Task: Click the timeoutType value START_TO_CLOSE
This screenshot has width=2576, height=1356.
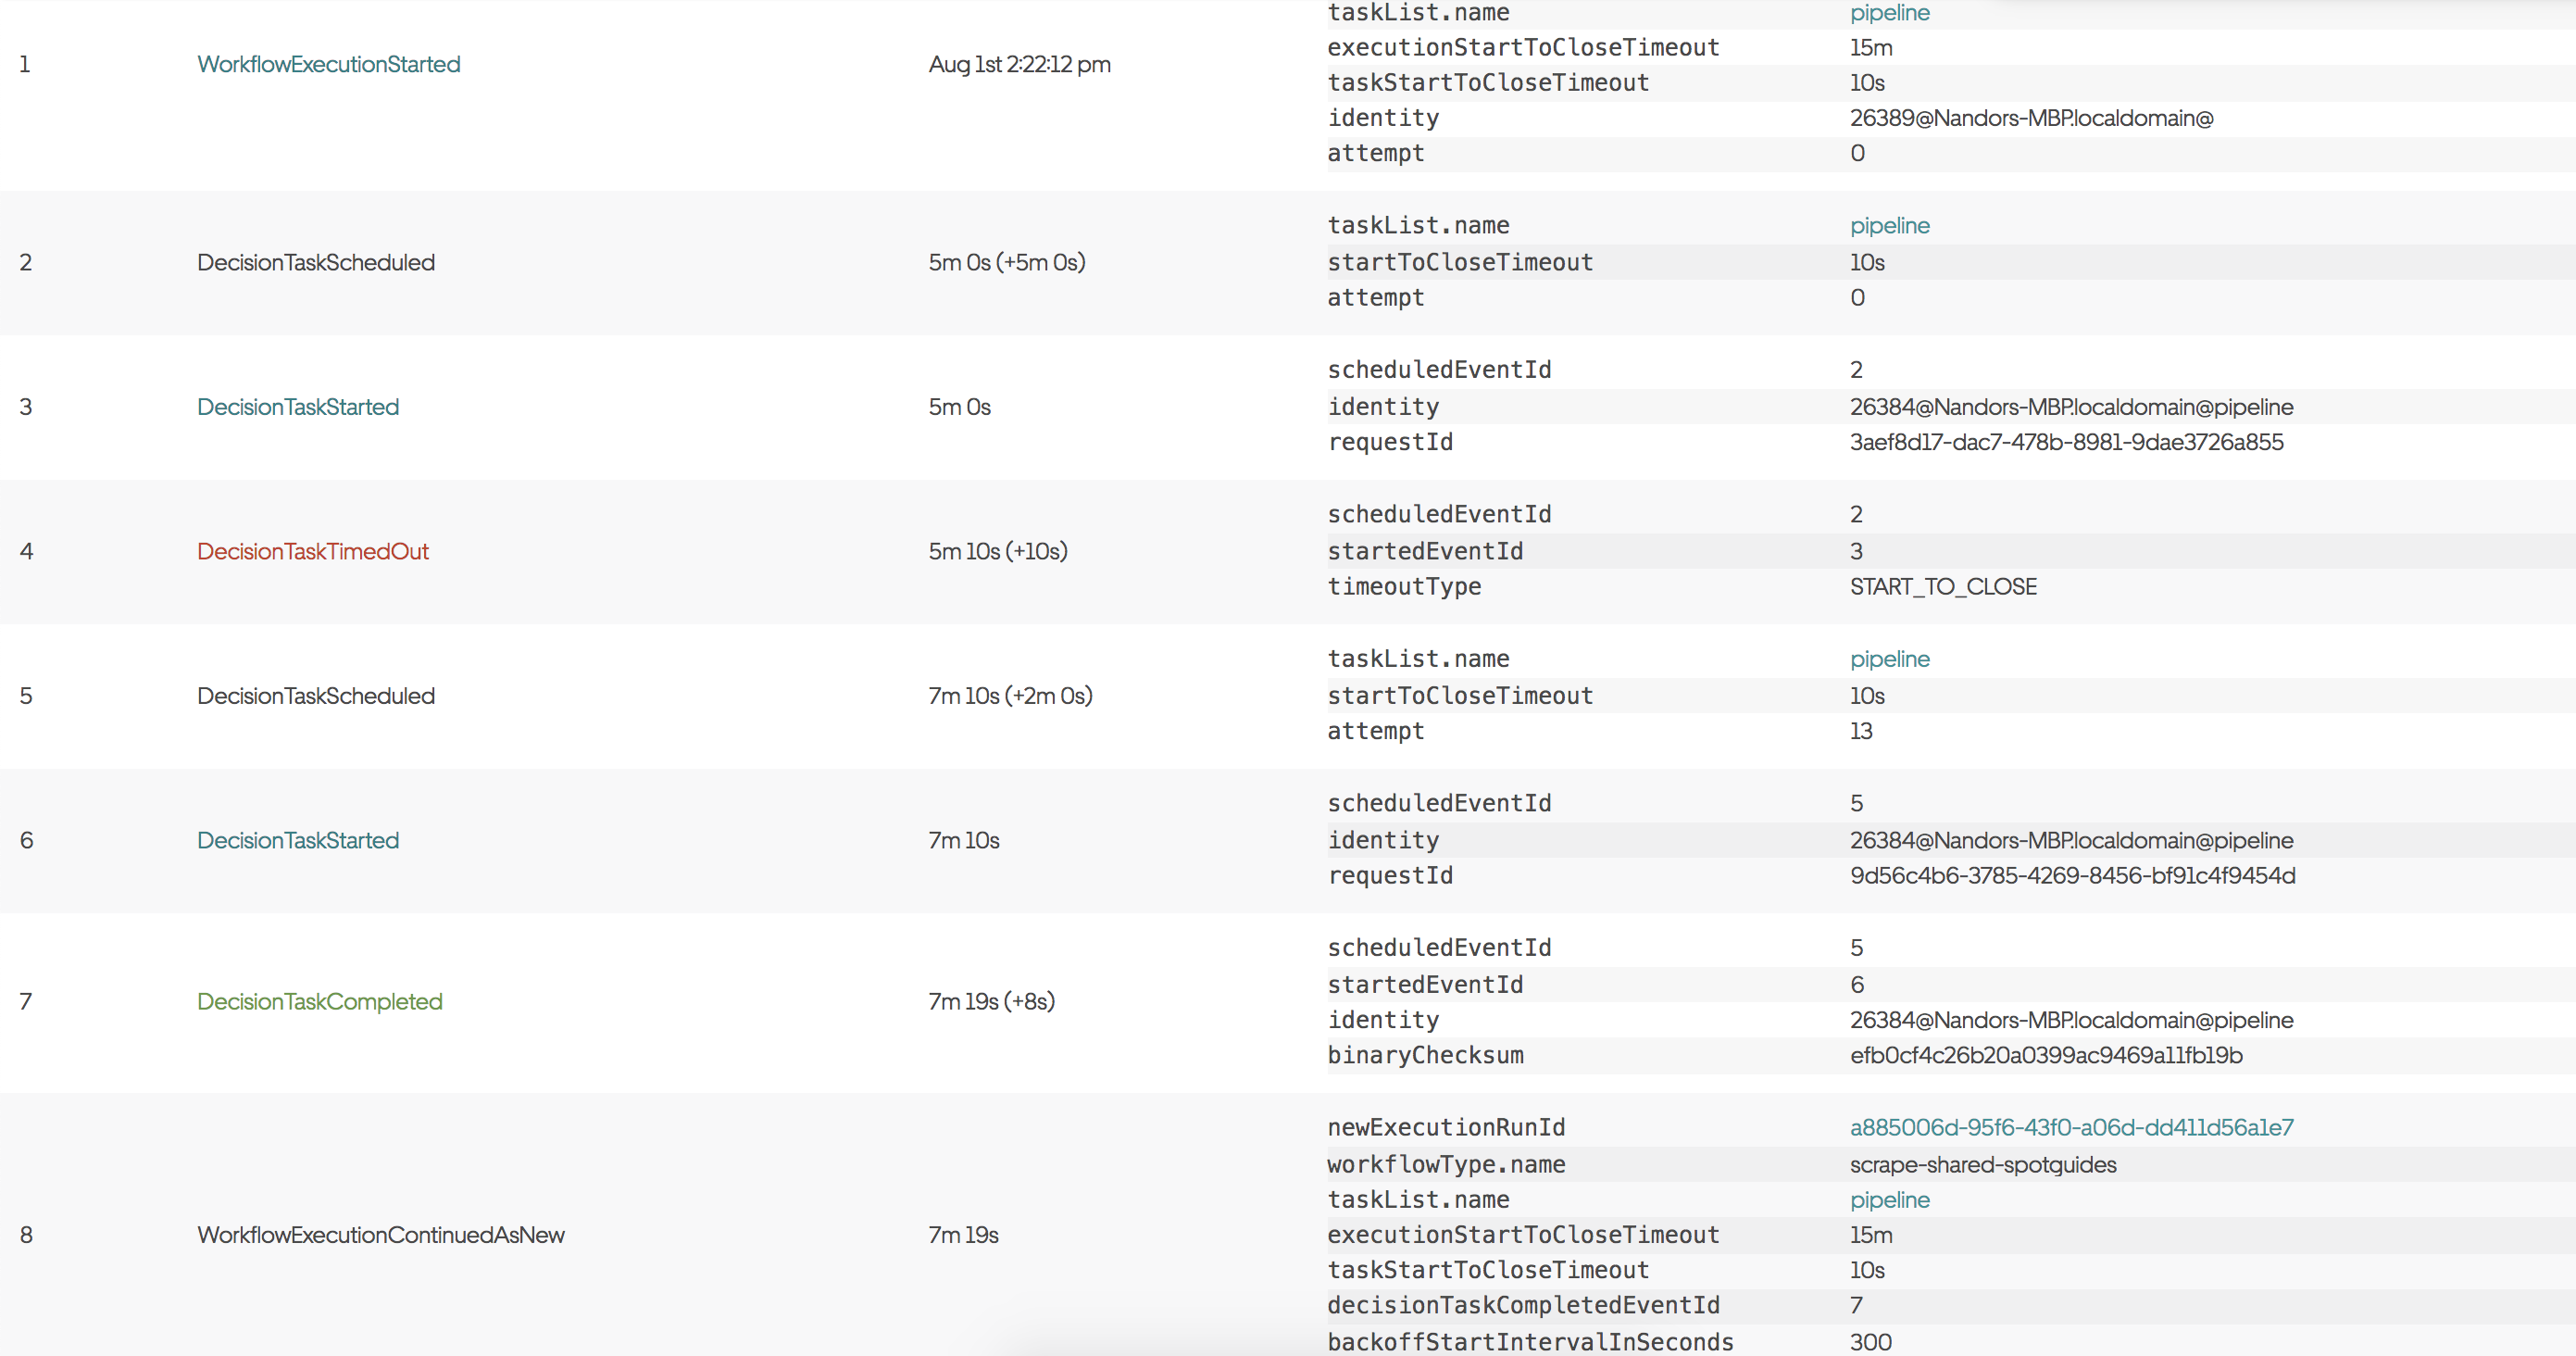Action: [x=1942, y=586]
